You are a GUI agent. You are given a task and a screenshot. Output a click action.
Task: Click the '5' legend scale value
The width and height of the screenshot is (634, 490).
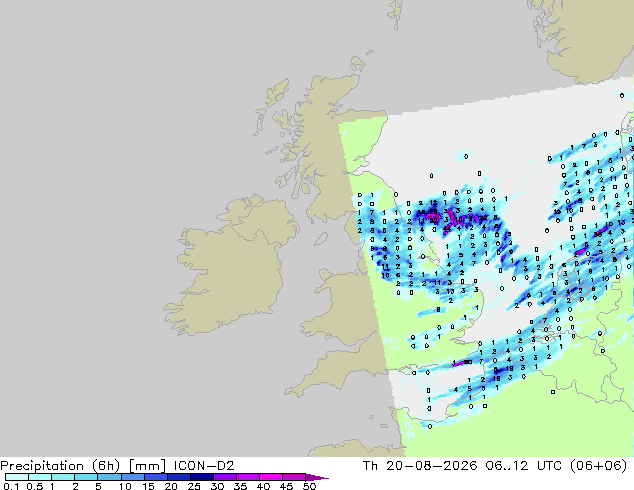[98, 486]
